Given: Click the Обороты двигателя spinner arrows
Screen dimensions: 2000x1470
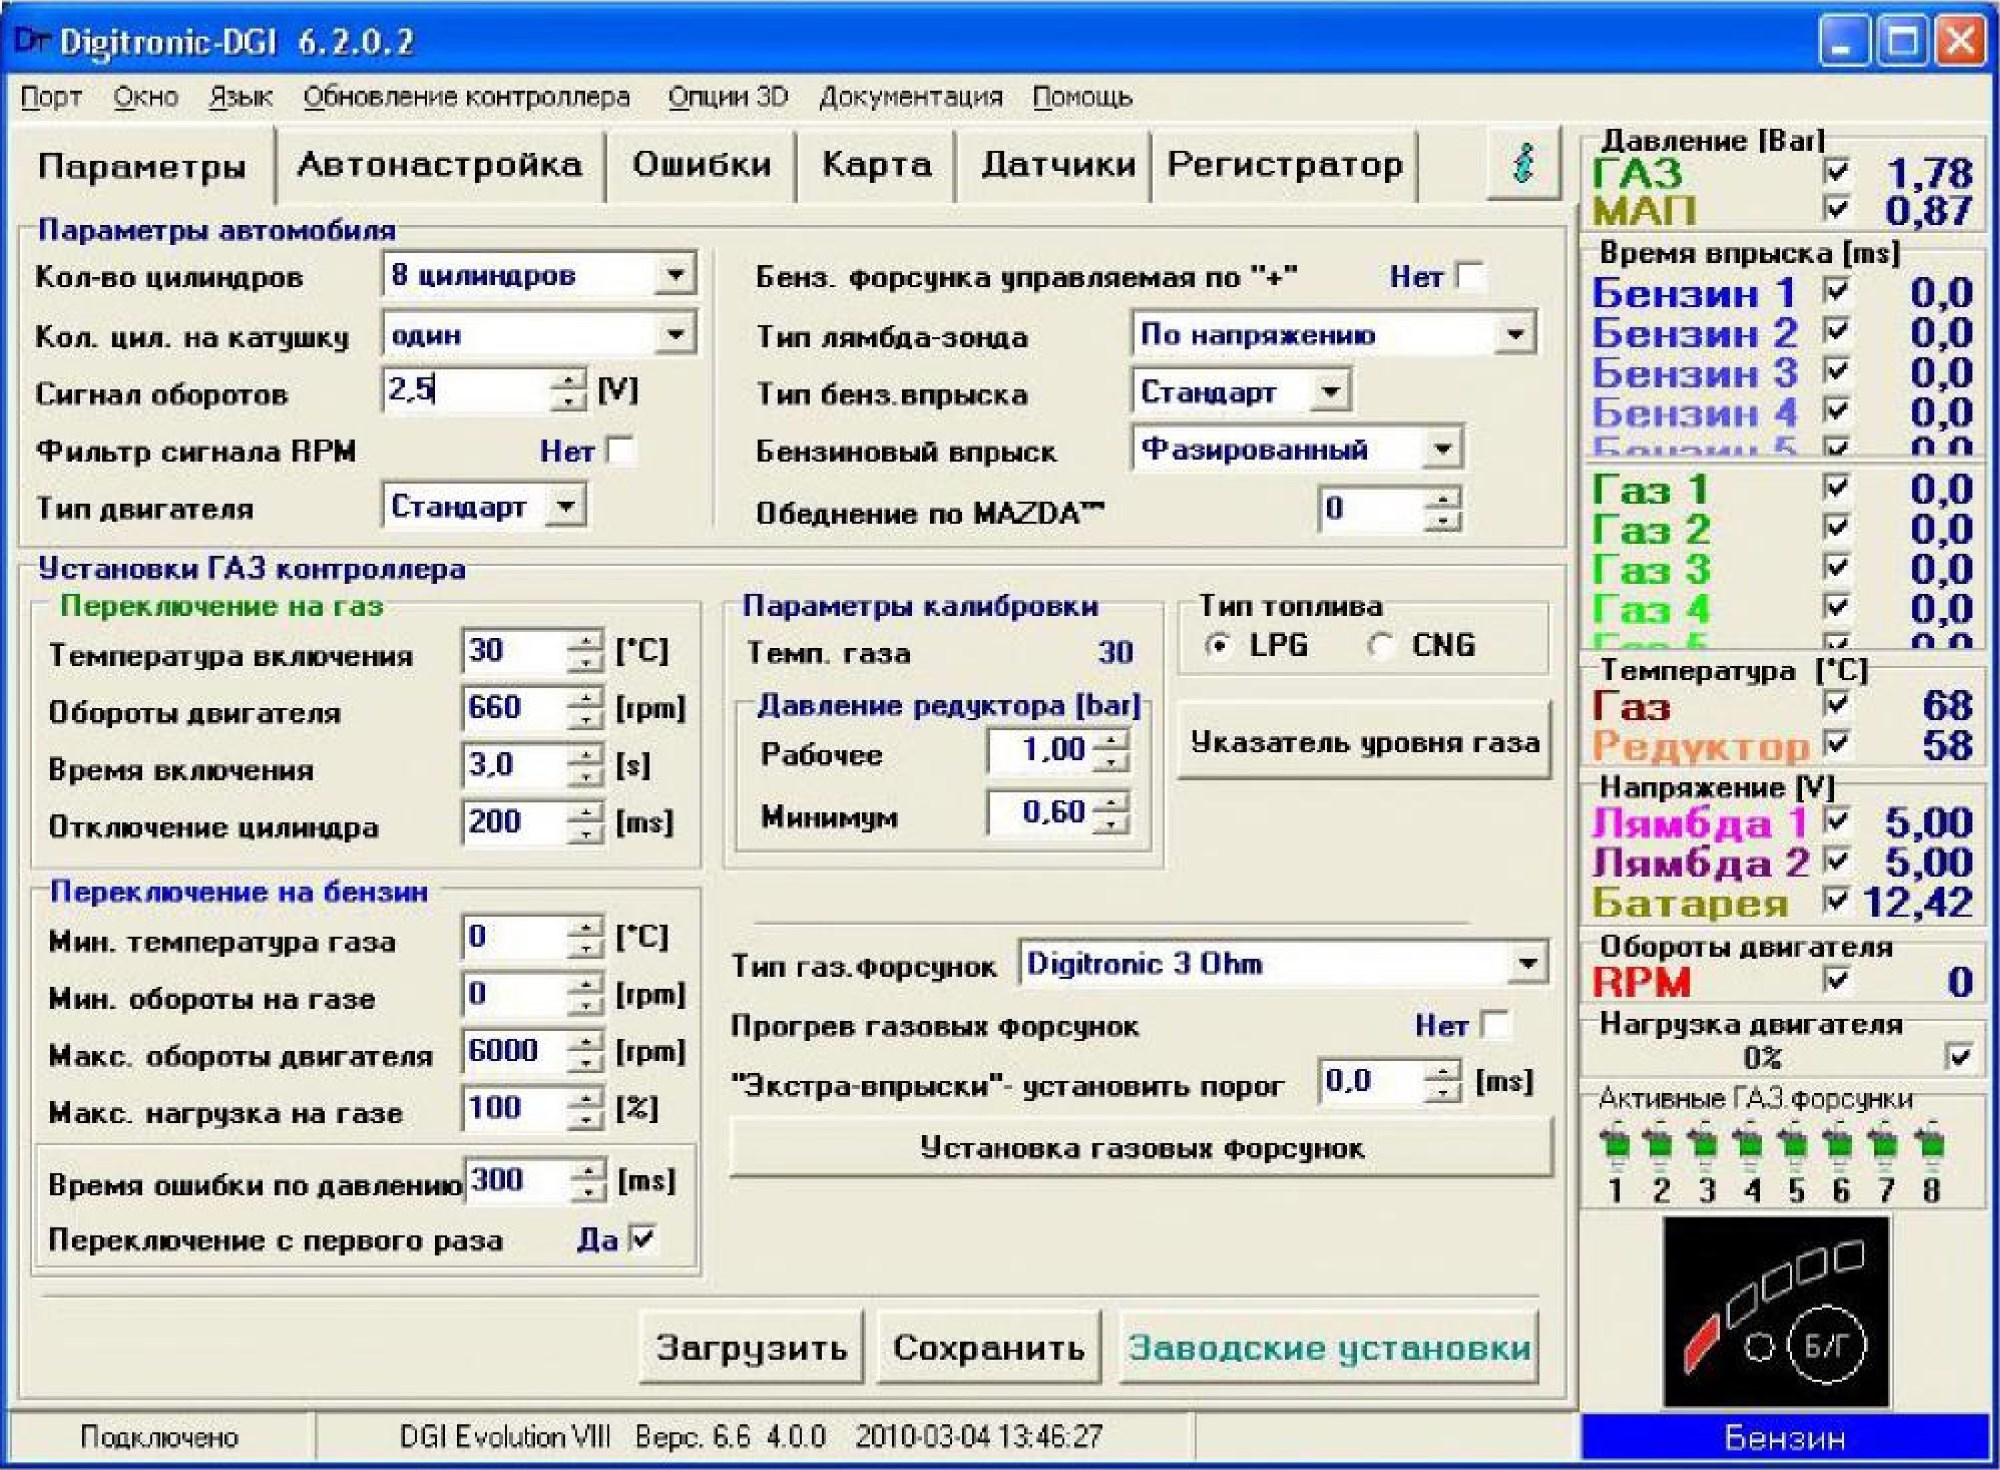Looking at the screenshot, I should (585, 708).
